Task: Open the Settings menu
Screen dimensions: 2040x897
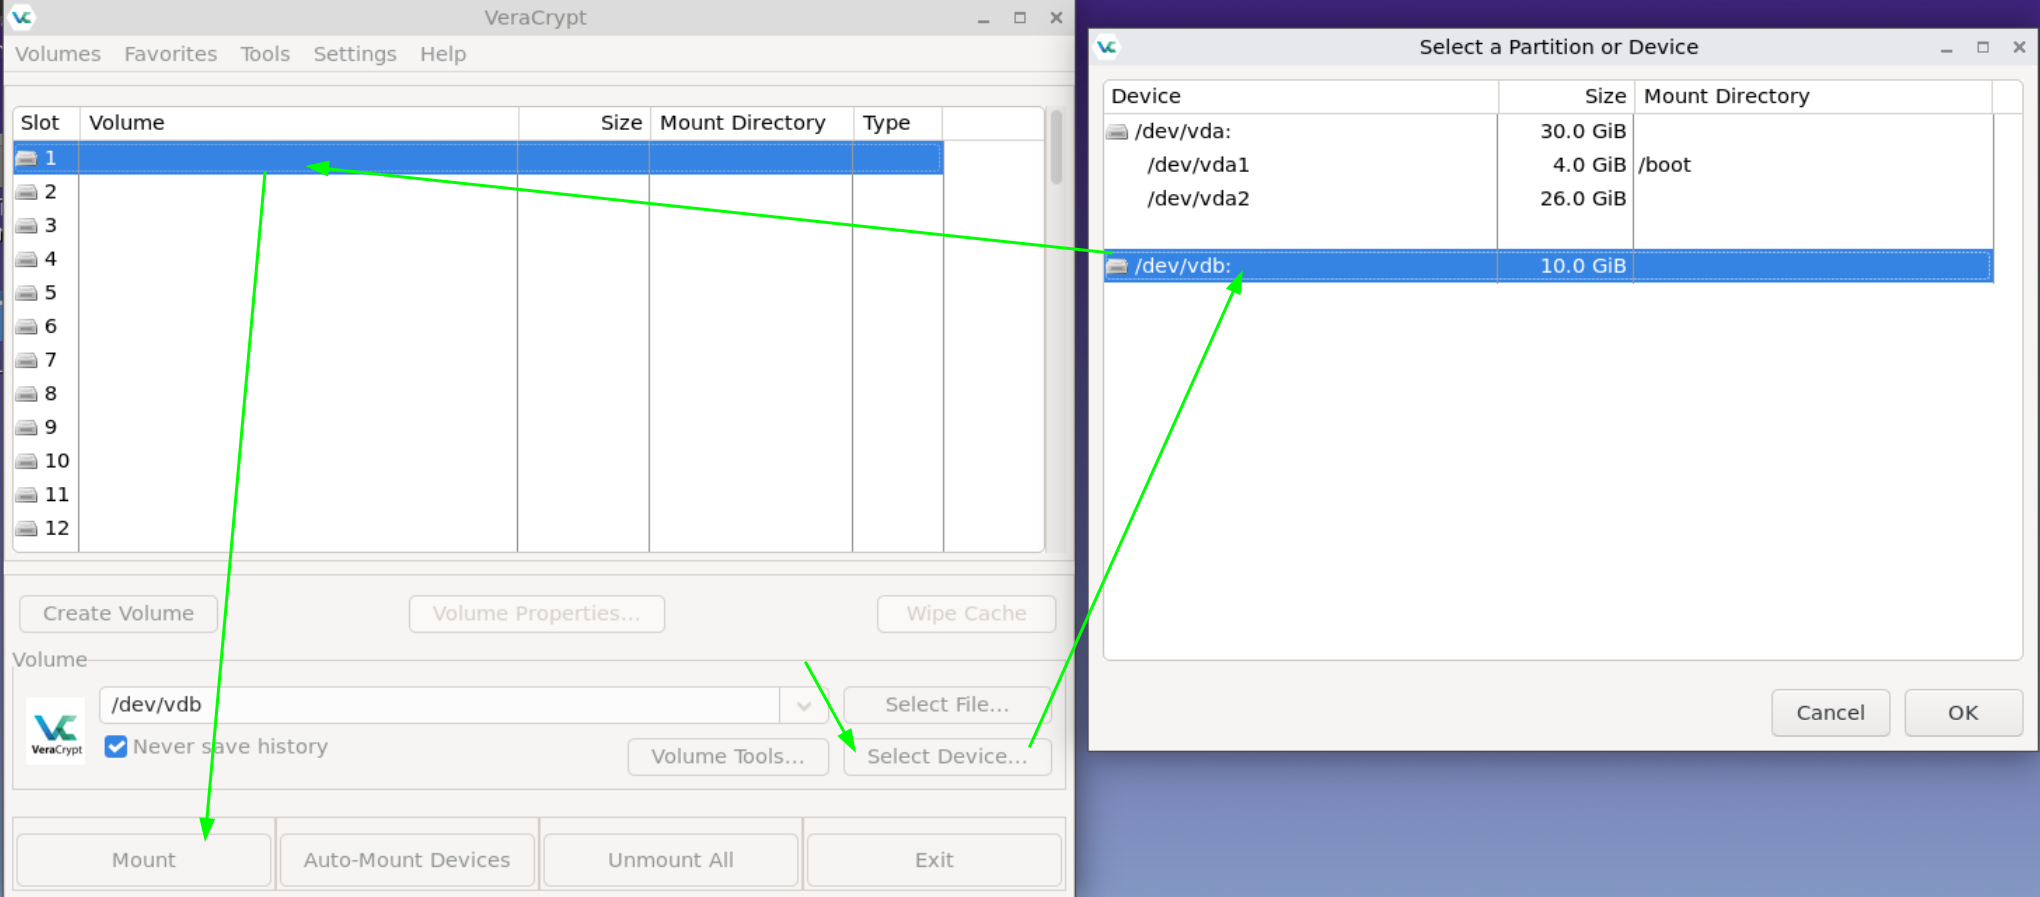Action: [355, 54]
